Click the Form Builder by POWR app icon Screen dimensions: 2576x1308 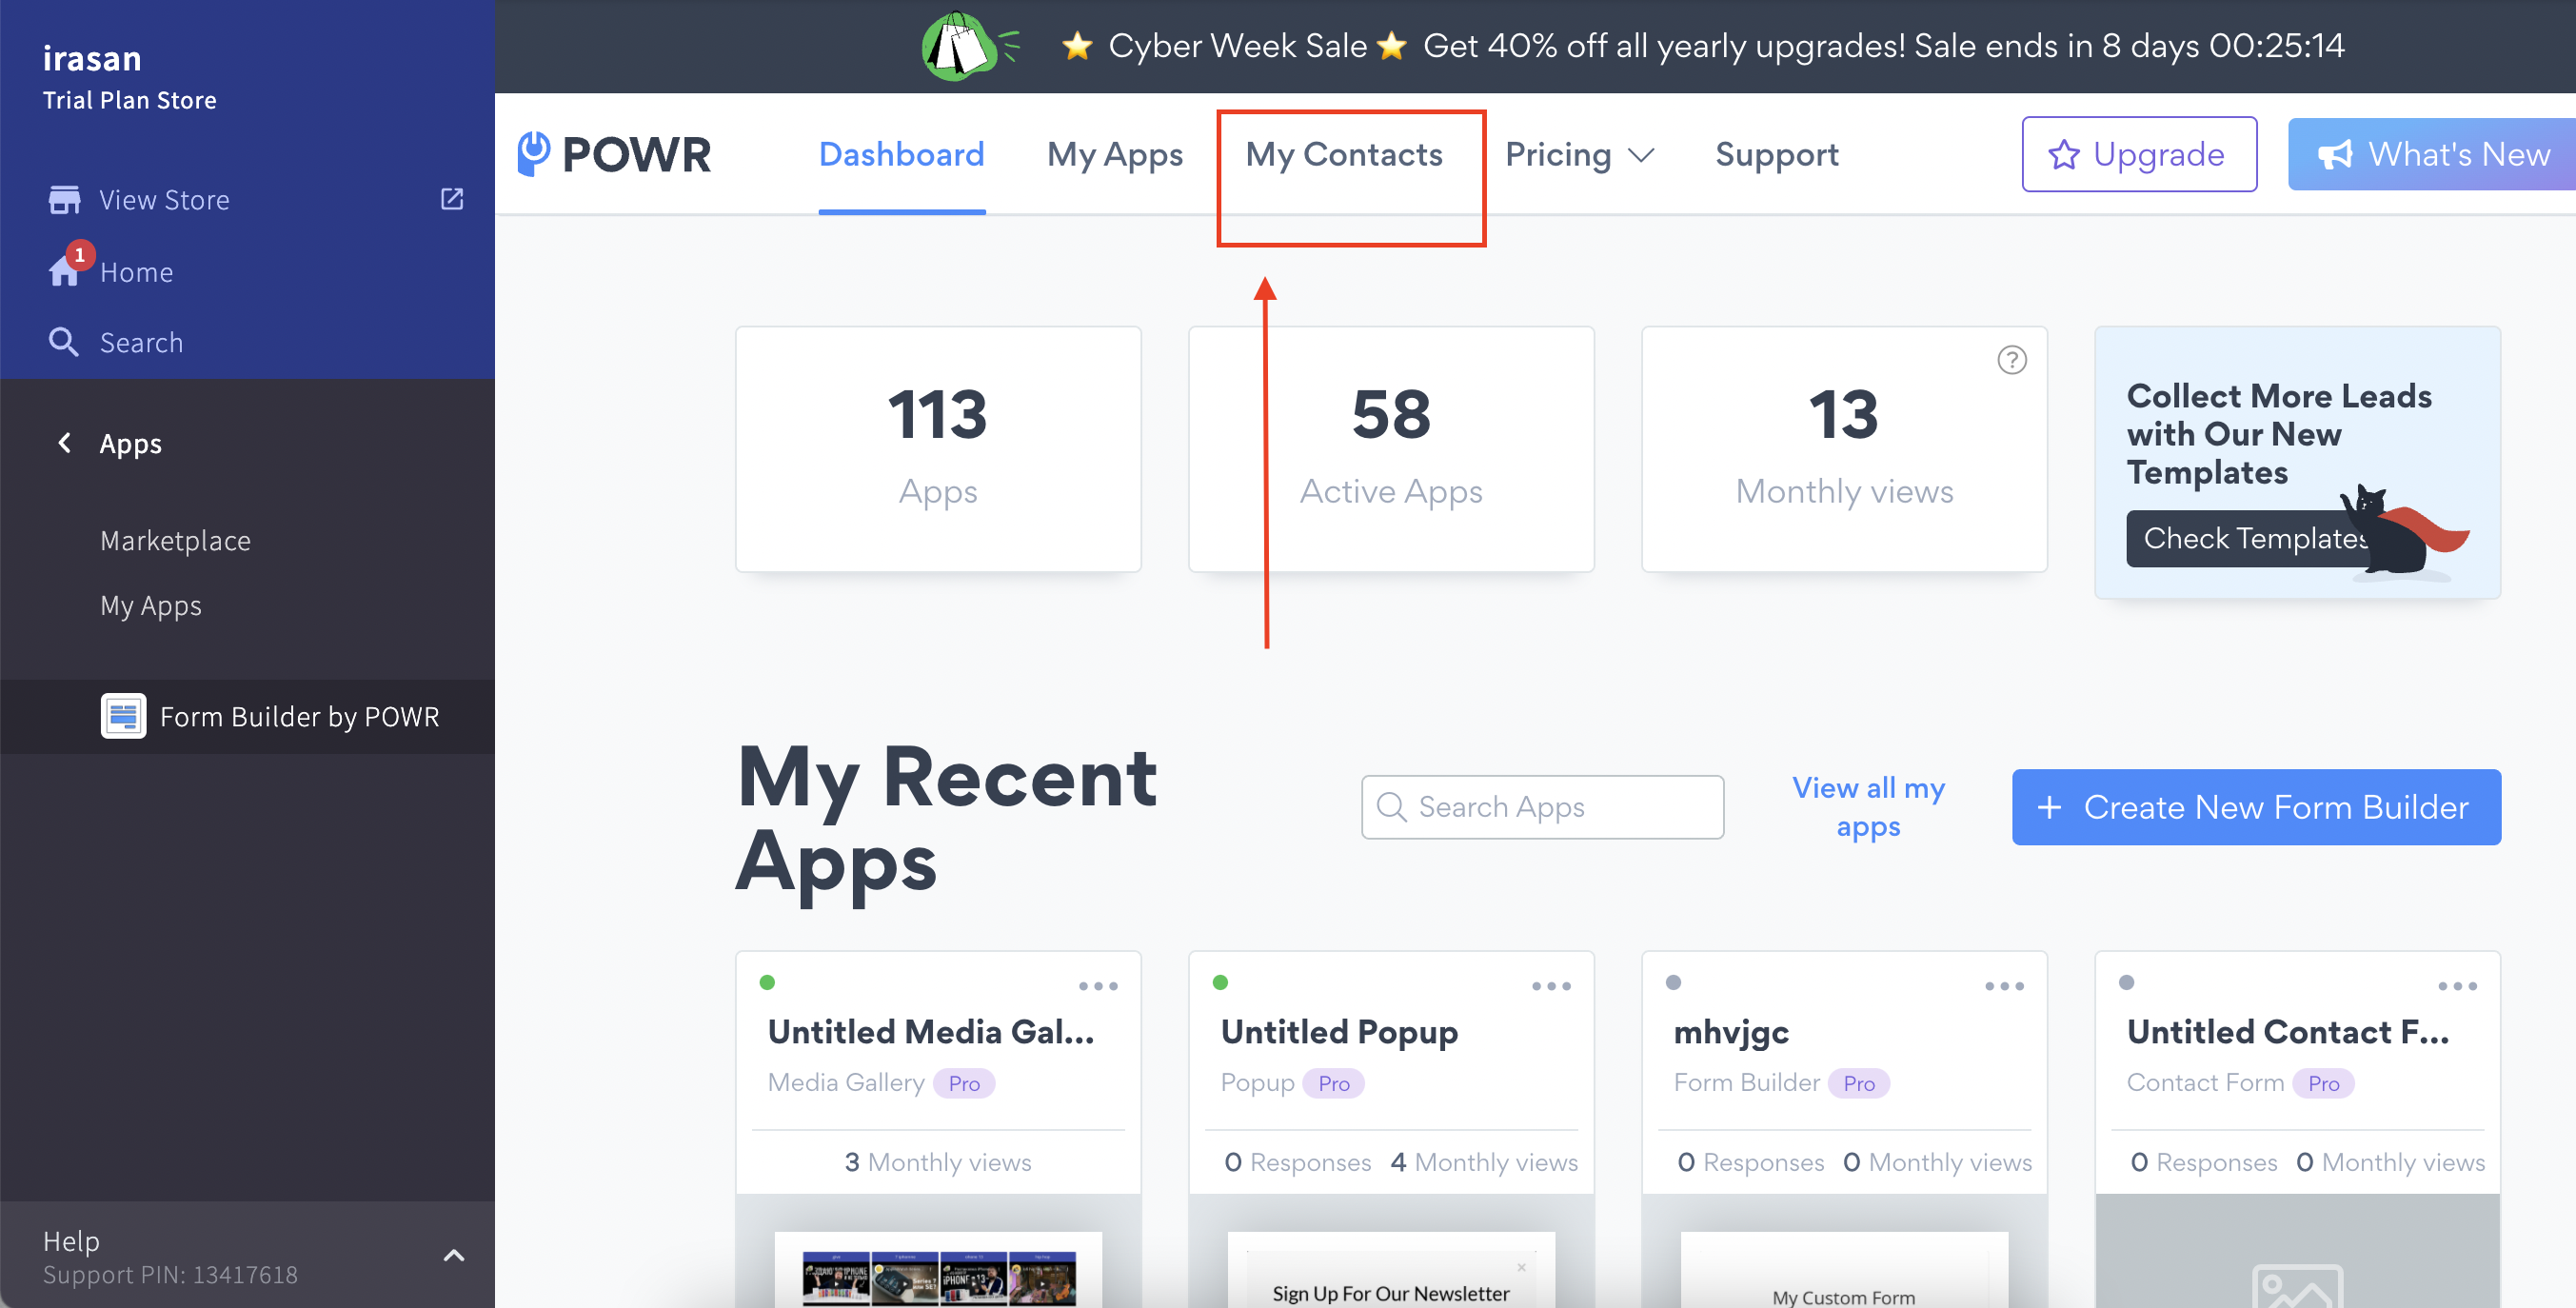(x=123, y=716)
